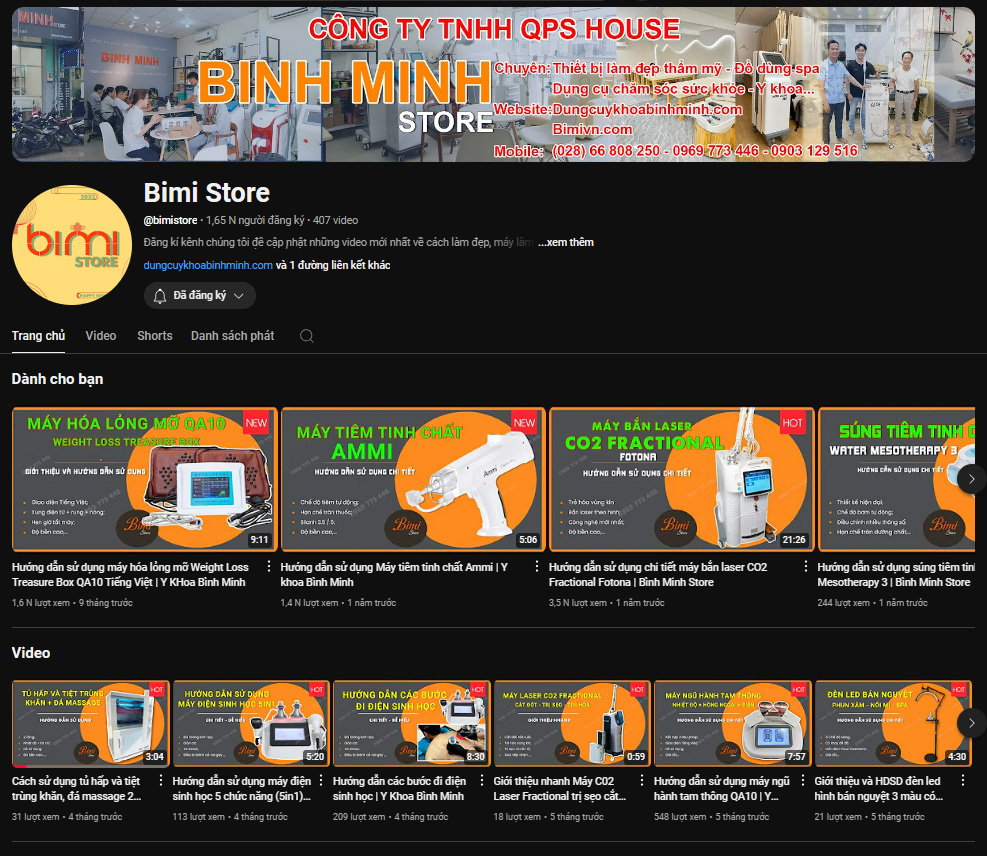The width and height of the screenshot is (987, 856).
Task: Open the Đã đăng ký dropdown chevron
Action: click(237, 296)
